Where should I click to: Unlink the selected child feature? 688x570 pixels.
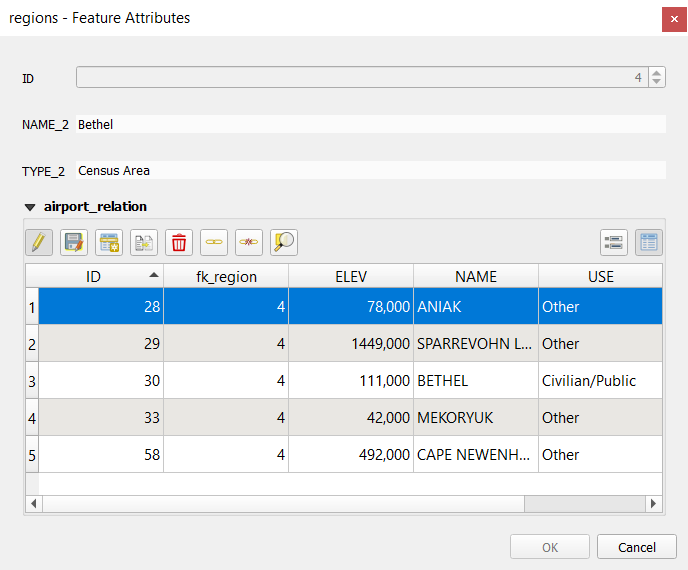[248, 242]
